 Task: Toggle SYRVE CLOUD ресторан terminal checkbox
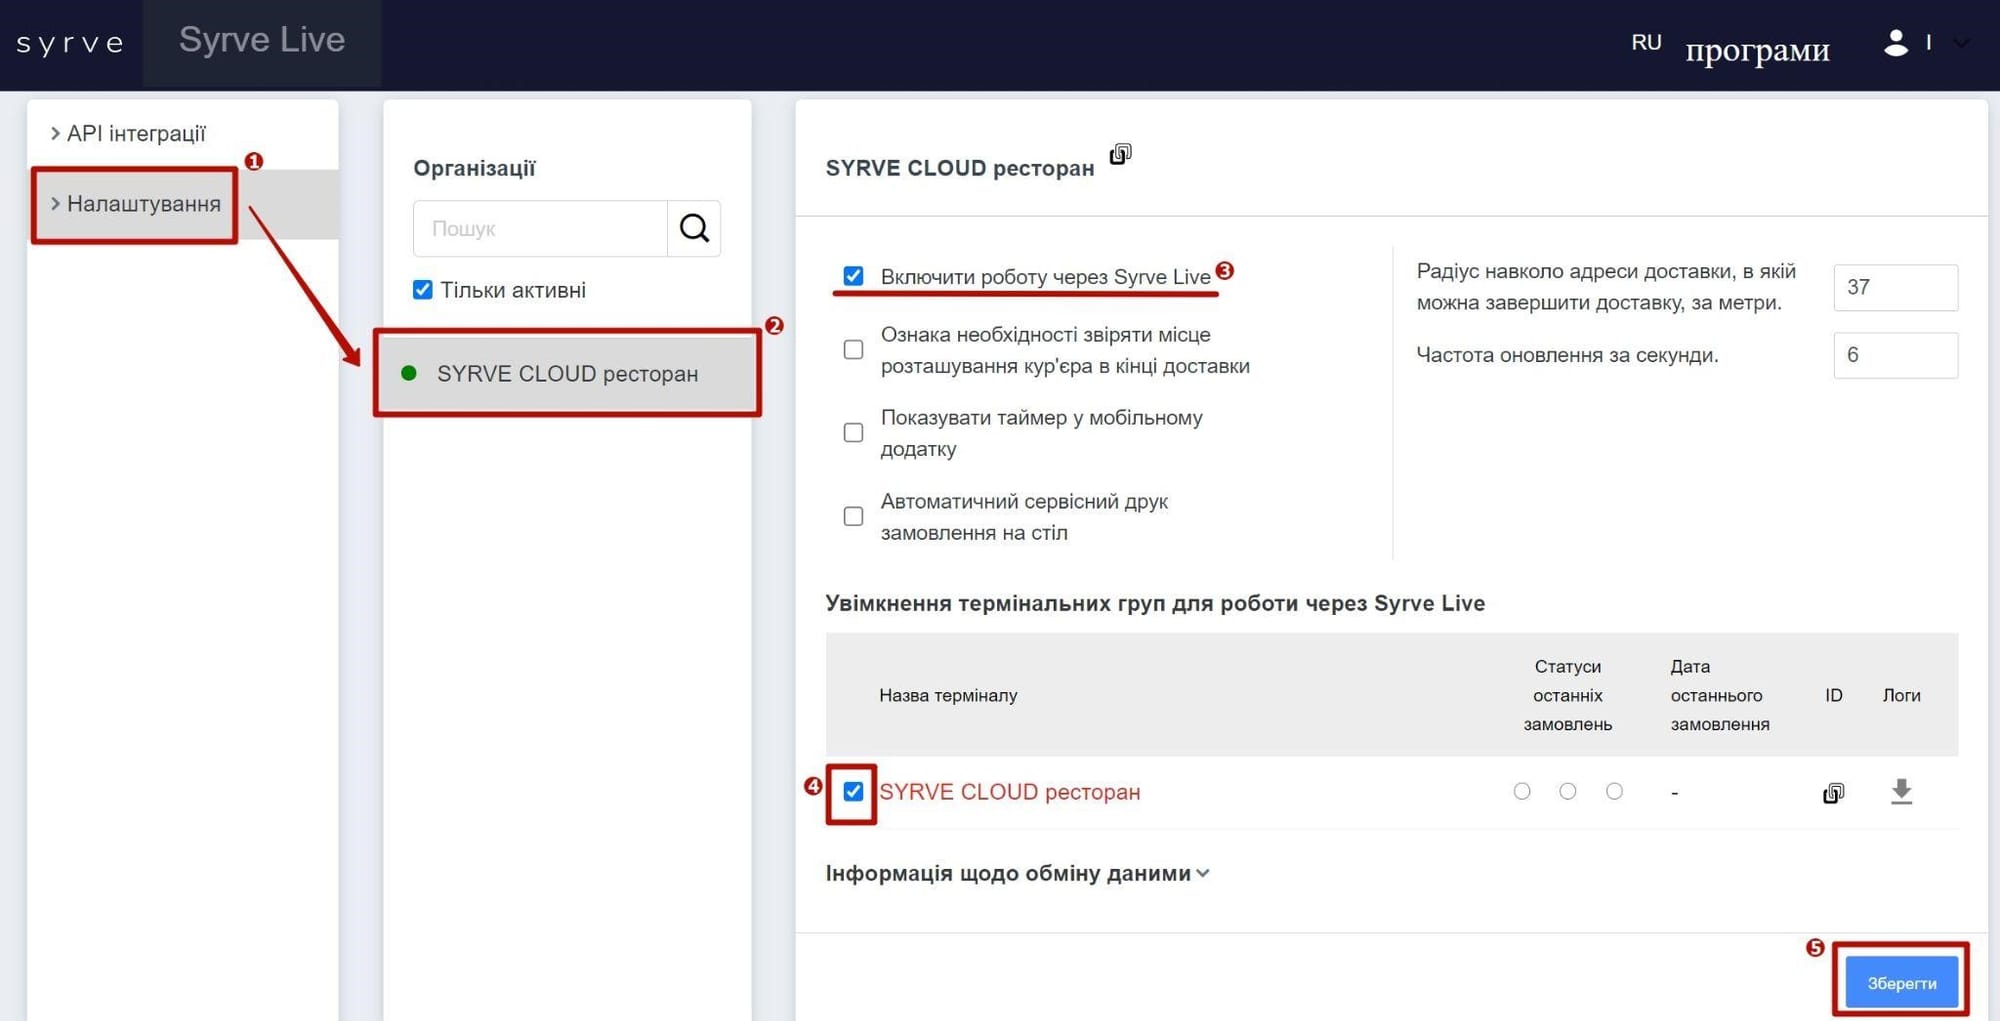coord(853,792)
